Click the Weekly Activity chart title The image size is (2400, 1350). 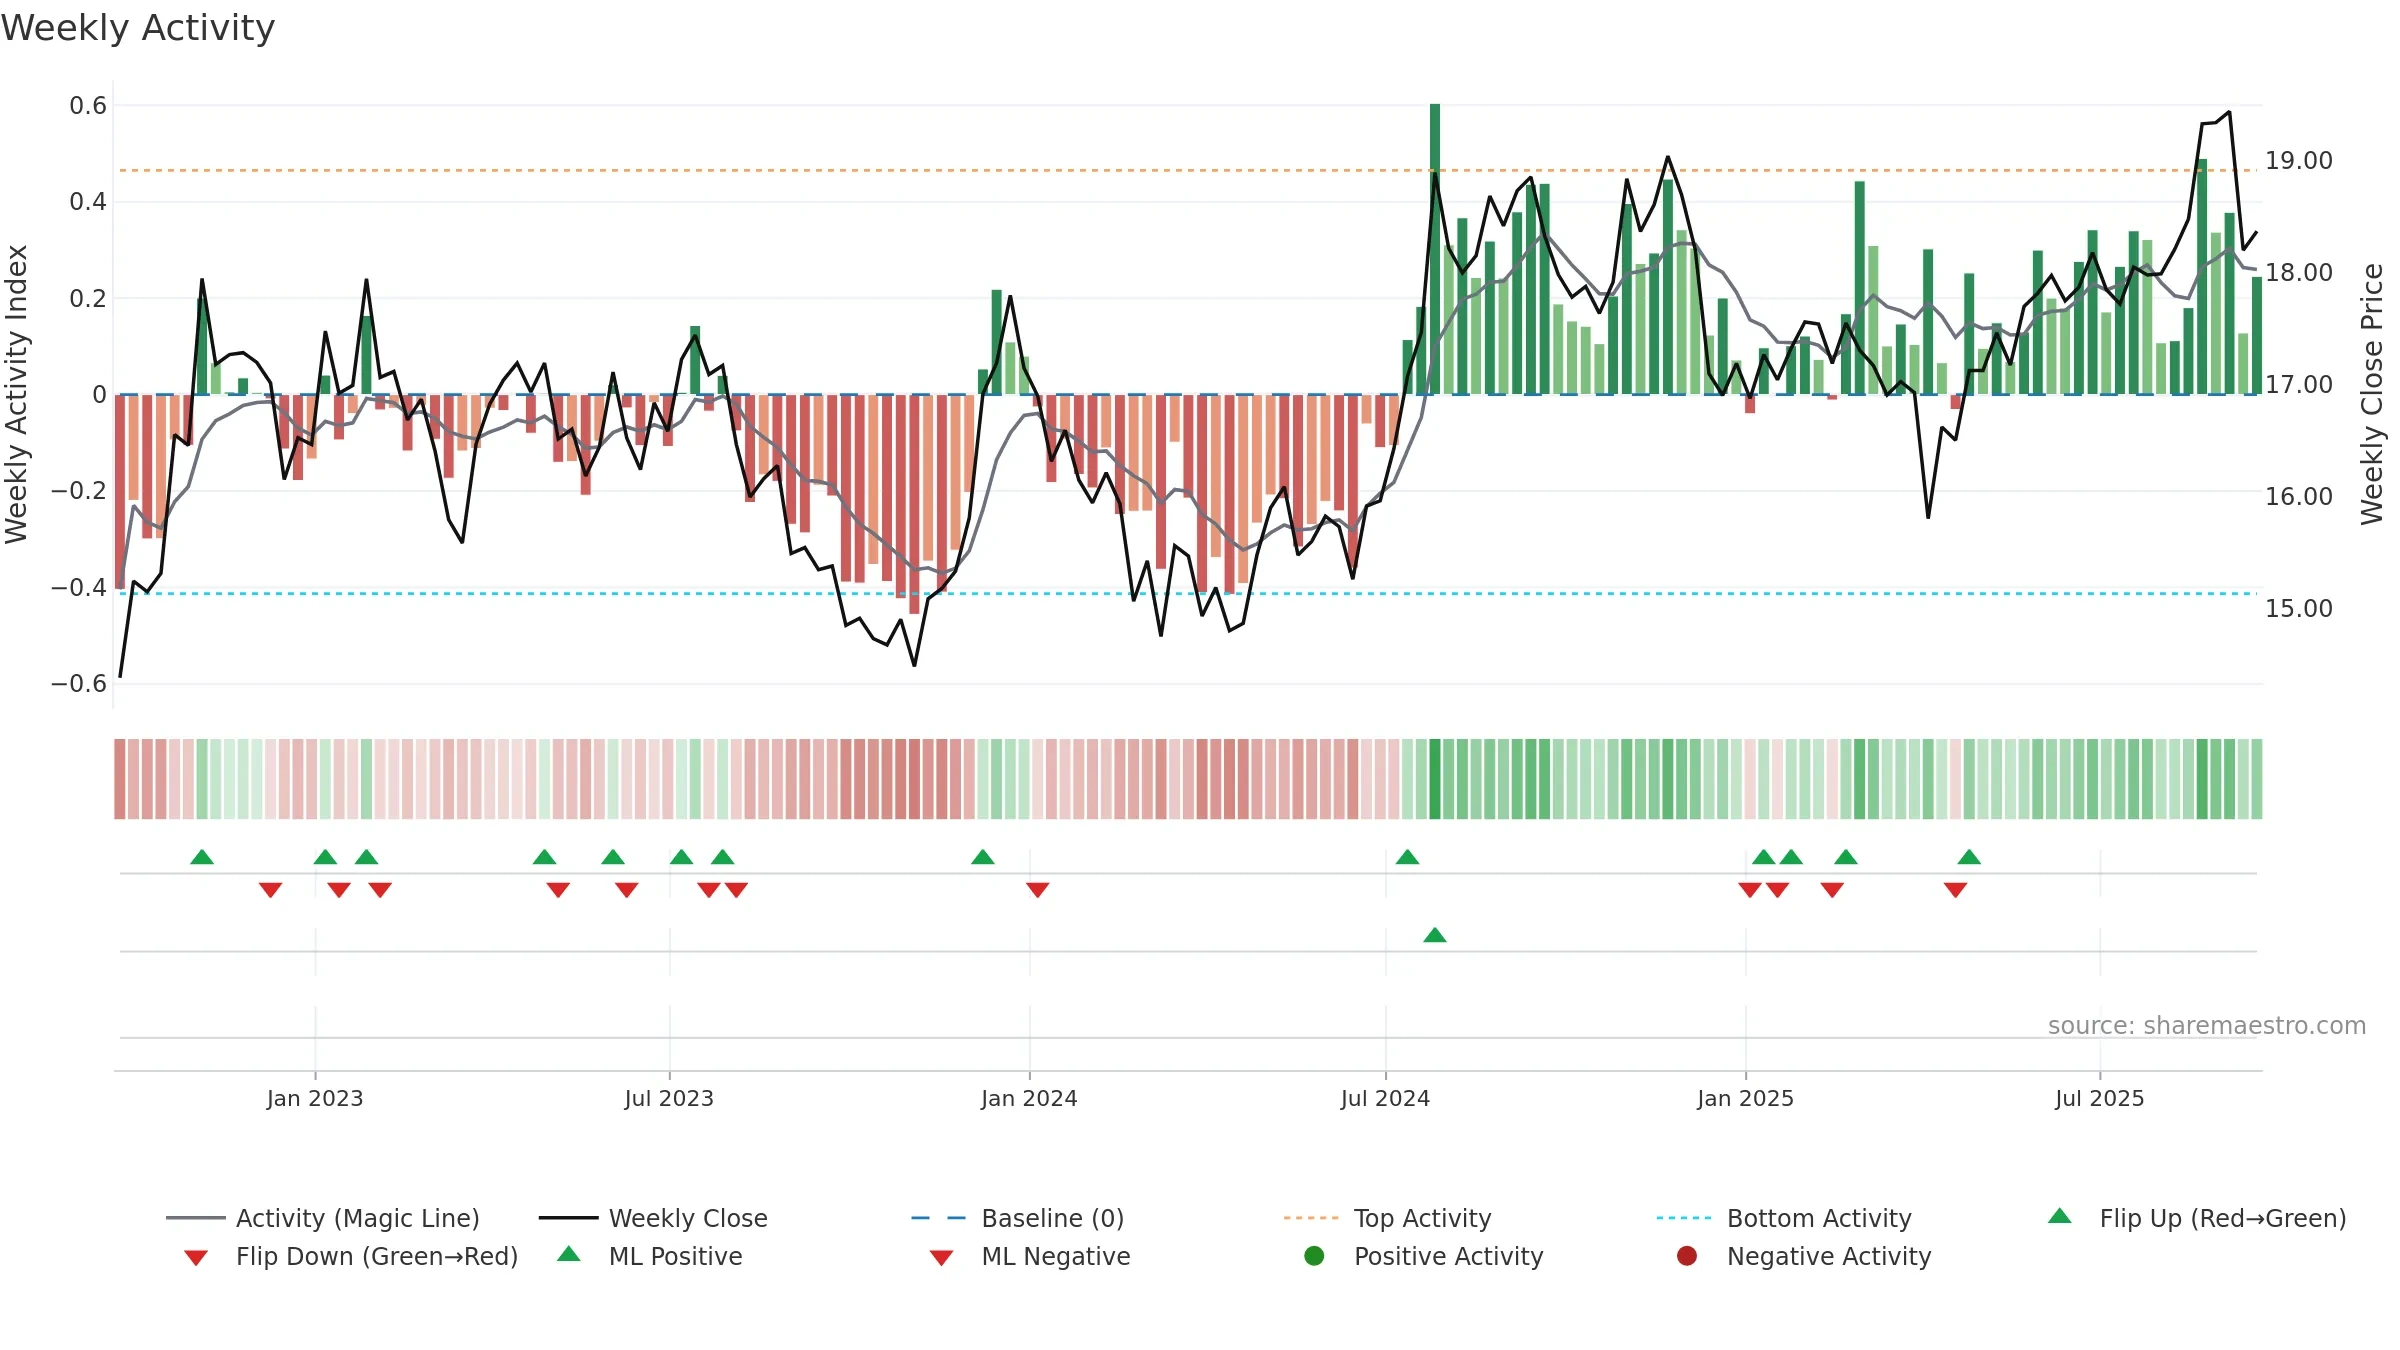point(138,28)
